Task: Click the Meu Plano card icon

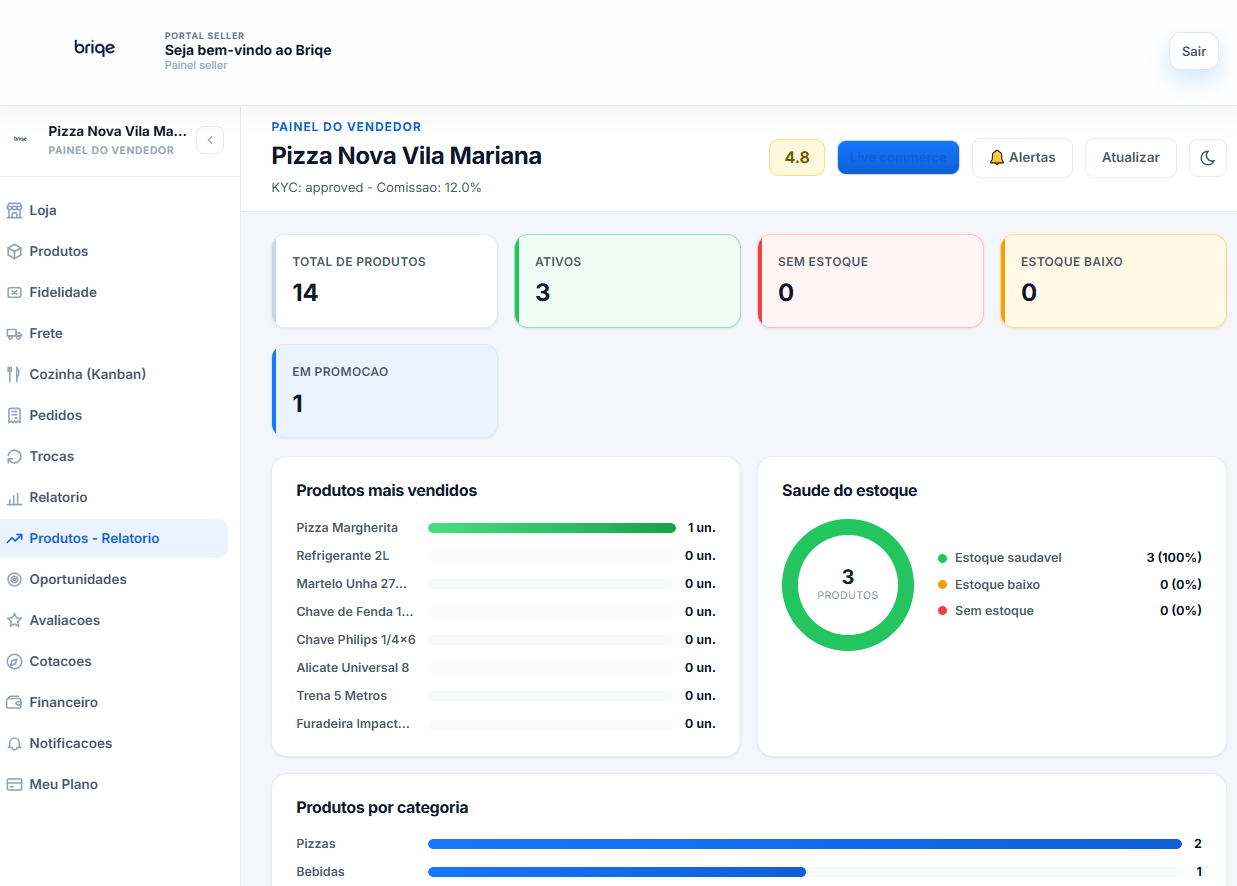Action: [x=14, y=784]
